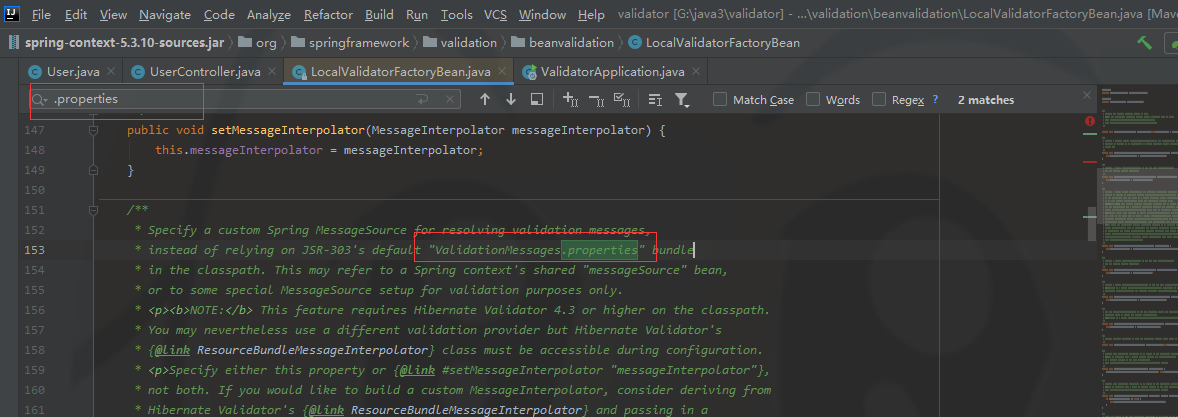
Task: Close the ValidatorApplication.java tab
Action: [696, 72]
